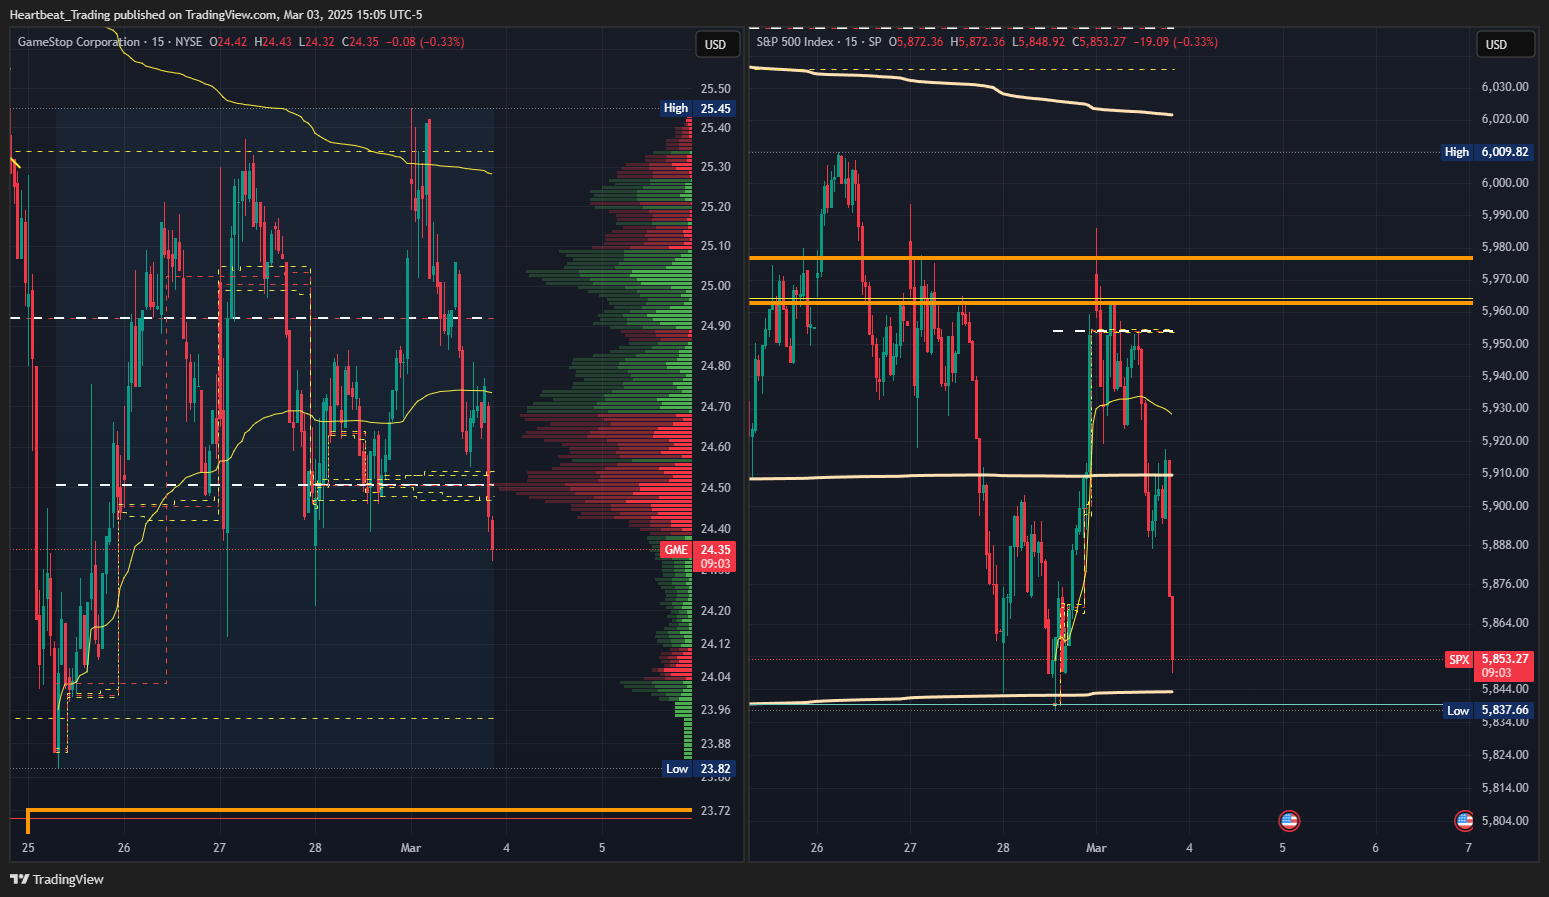Image resolution: width=1549 pixels, height=897 pixels.
Task: Click the C5,853.27 close value in S&P header
Action: tap(1099, 42)
